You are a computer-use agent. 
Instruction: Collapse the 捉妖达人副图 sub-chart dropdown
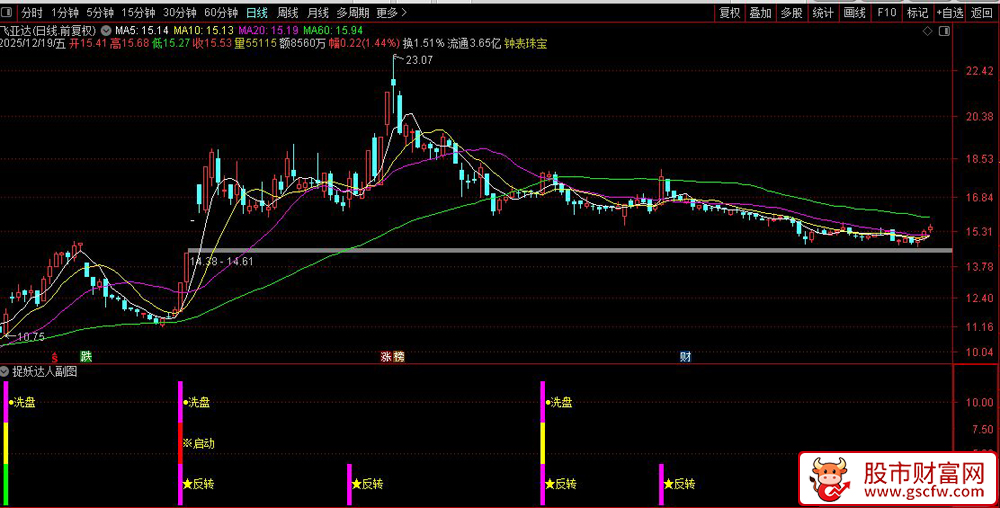click(x=6, y=371)
